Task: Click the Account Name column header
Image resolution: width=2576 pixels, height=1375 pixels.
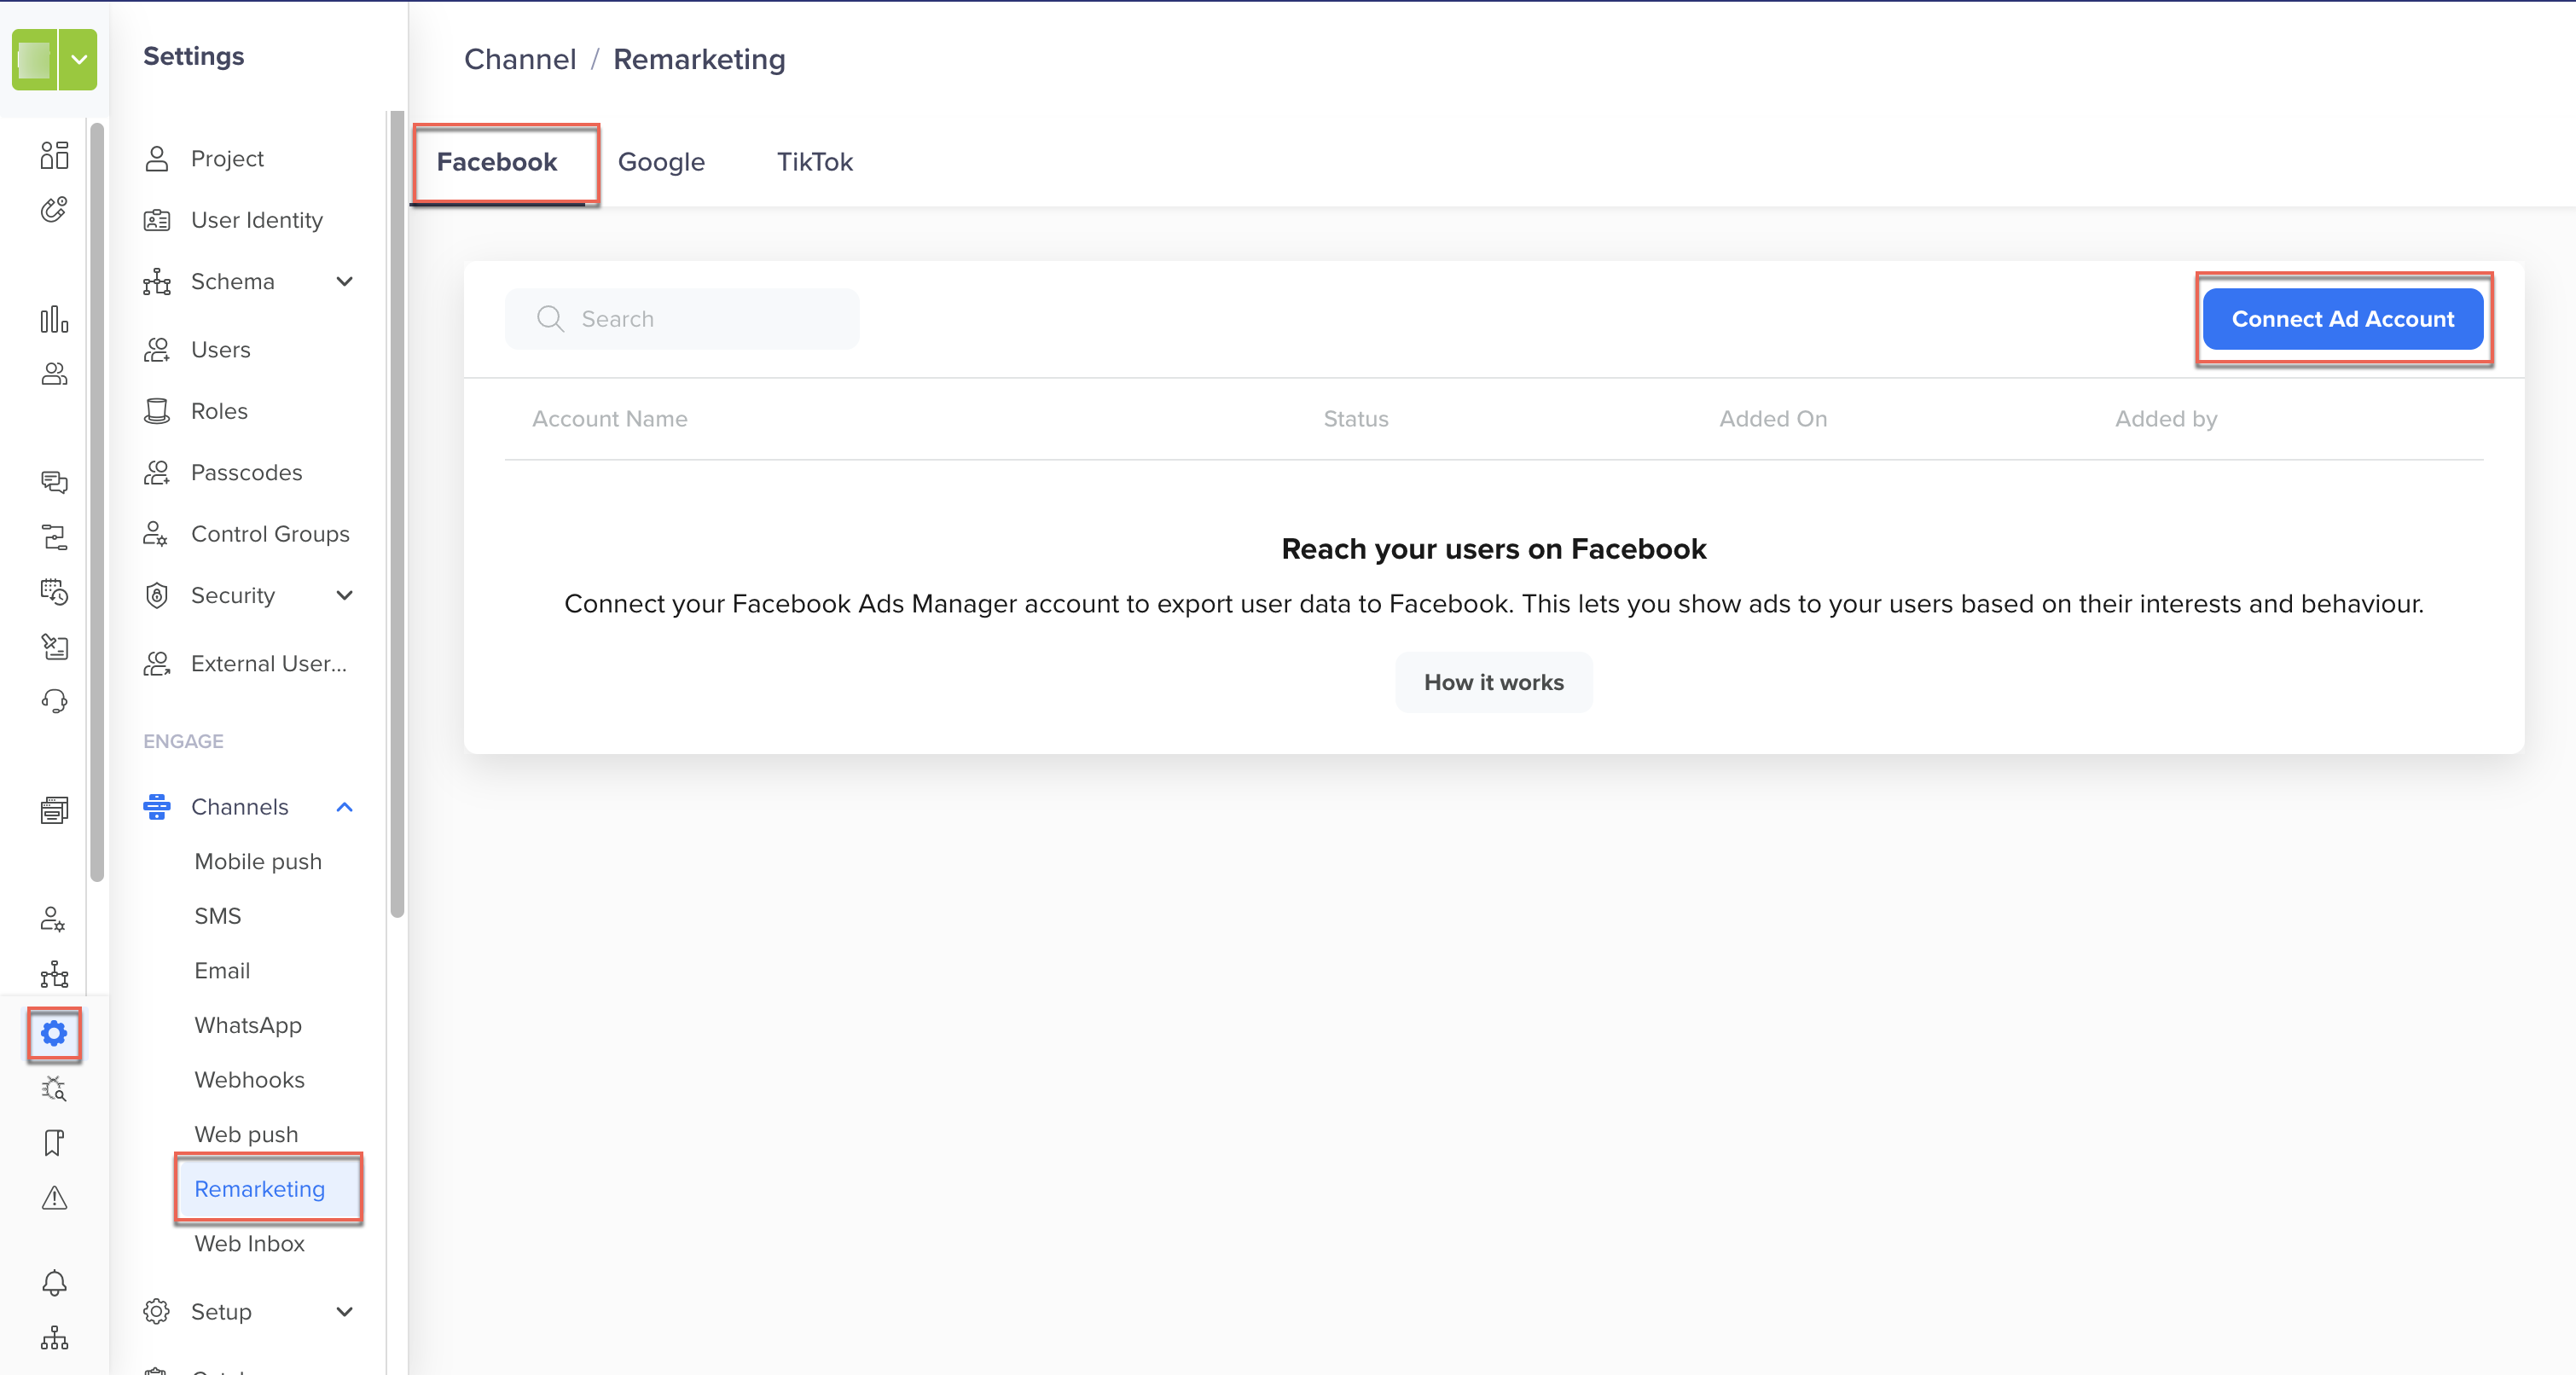Action: tap(610, 419)
